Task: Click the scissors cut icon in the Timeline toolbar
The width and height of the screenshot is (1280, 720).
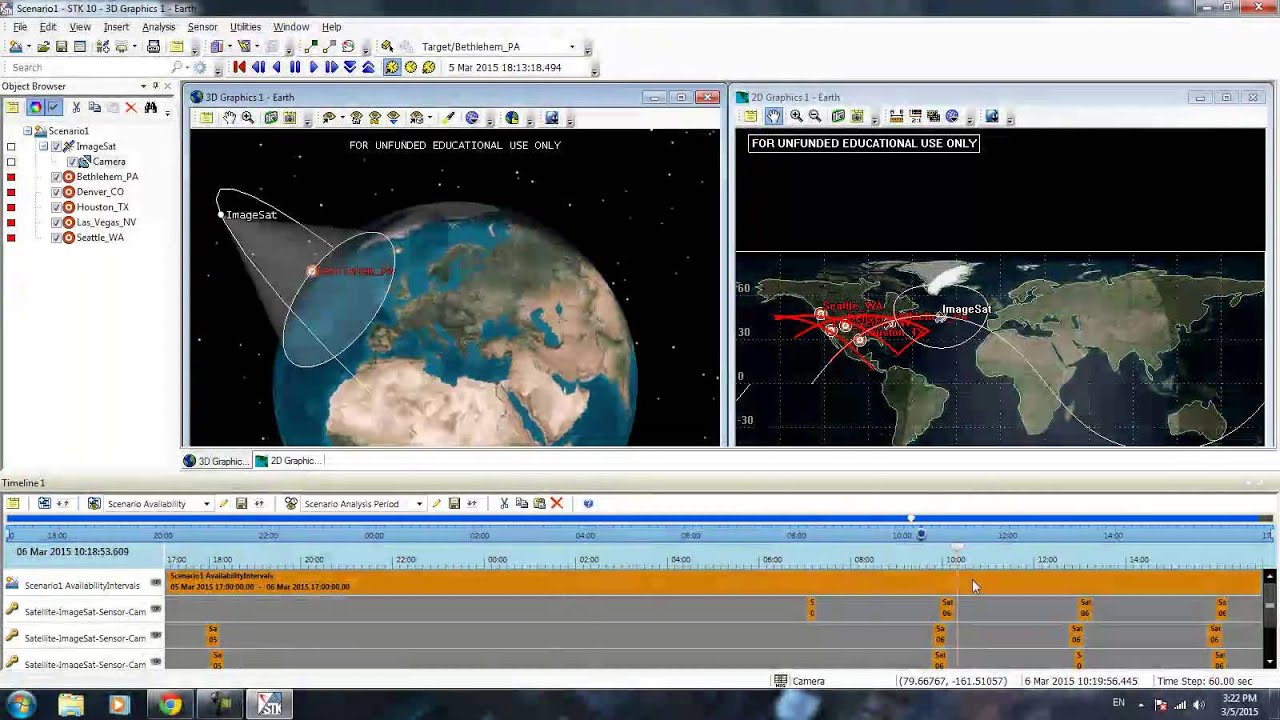Action: 504,503
